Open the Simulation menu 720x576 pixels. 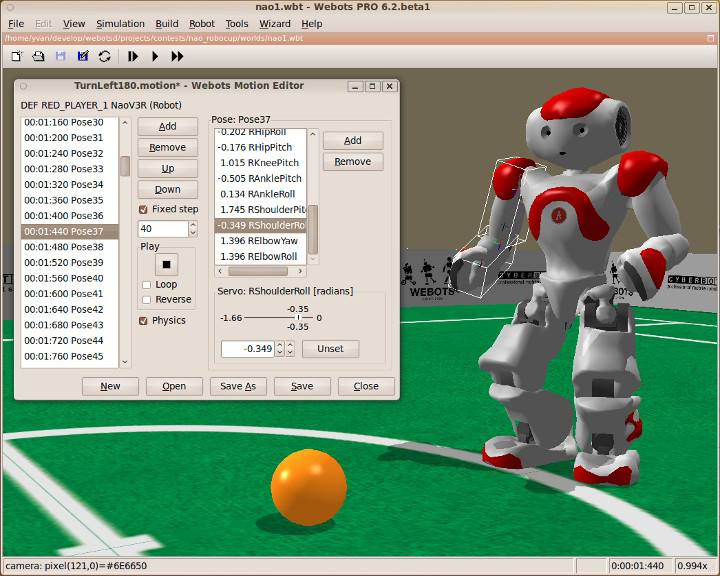point(120,24)
